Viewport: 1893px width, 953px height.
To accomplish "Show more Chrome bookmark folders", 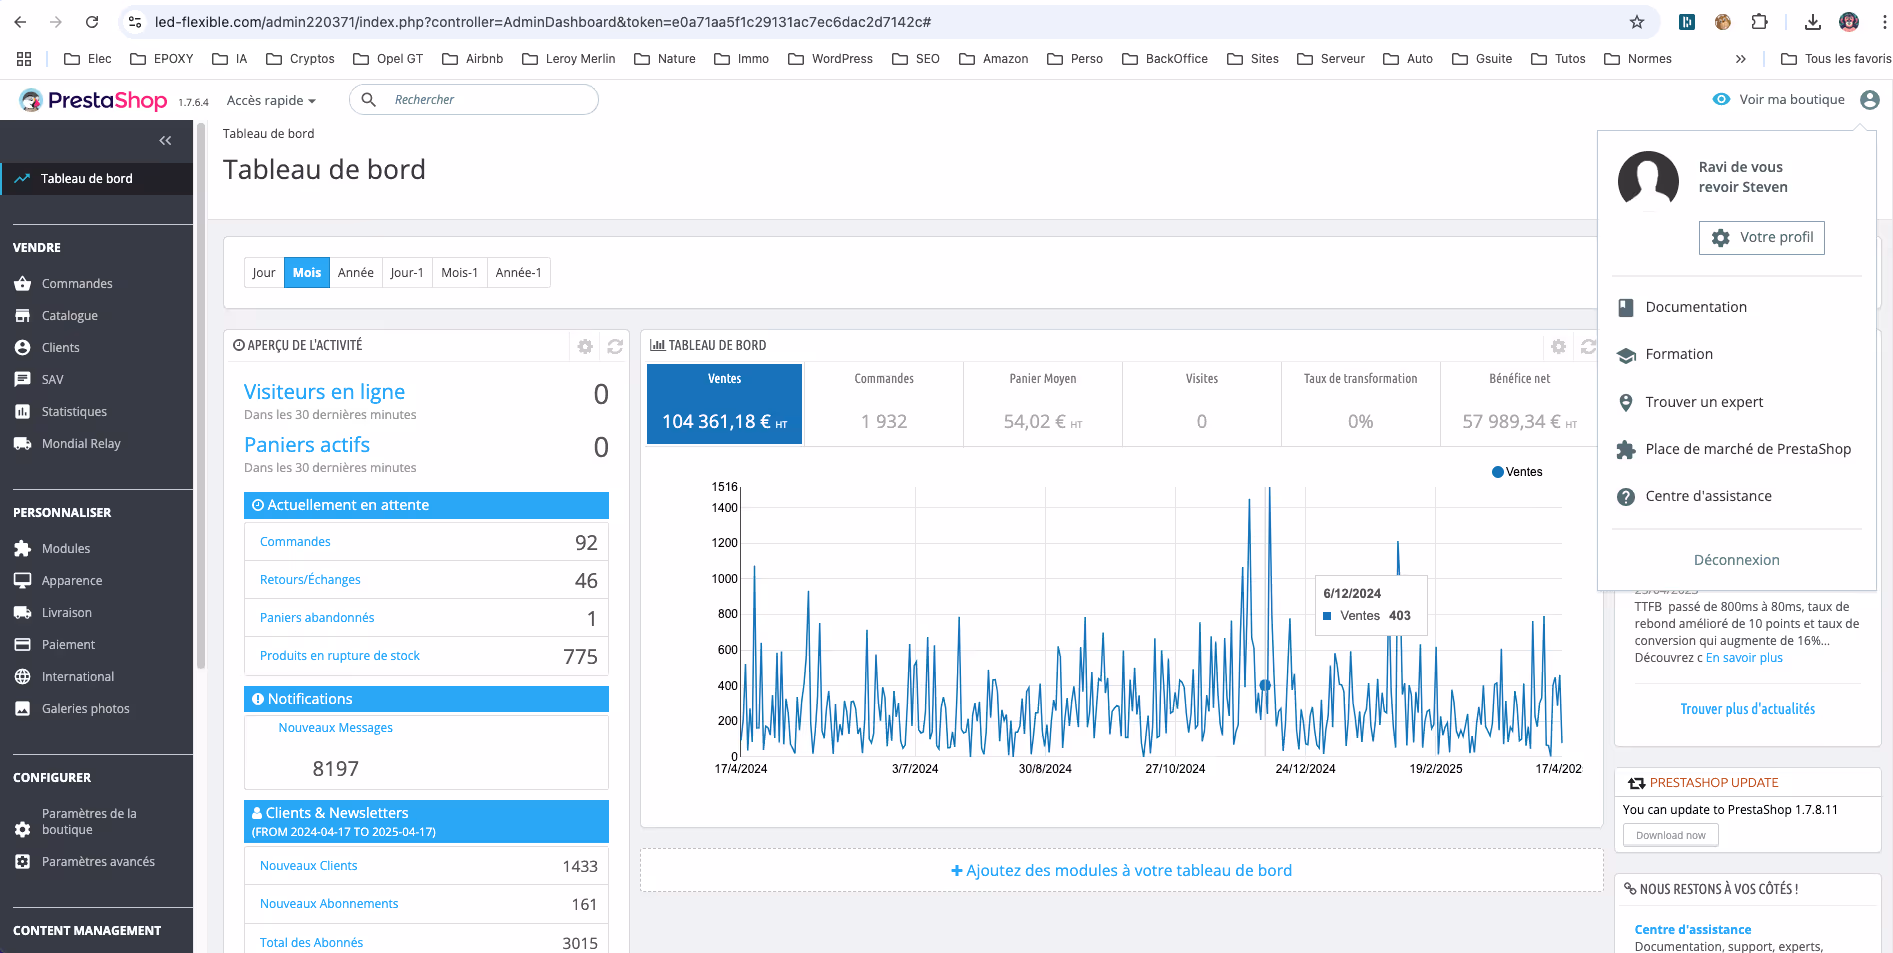I will pyautogui.click(x=1741, y=59).
